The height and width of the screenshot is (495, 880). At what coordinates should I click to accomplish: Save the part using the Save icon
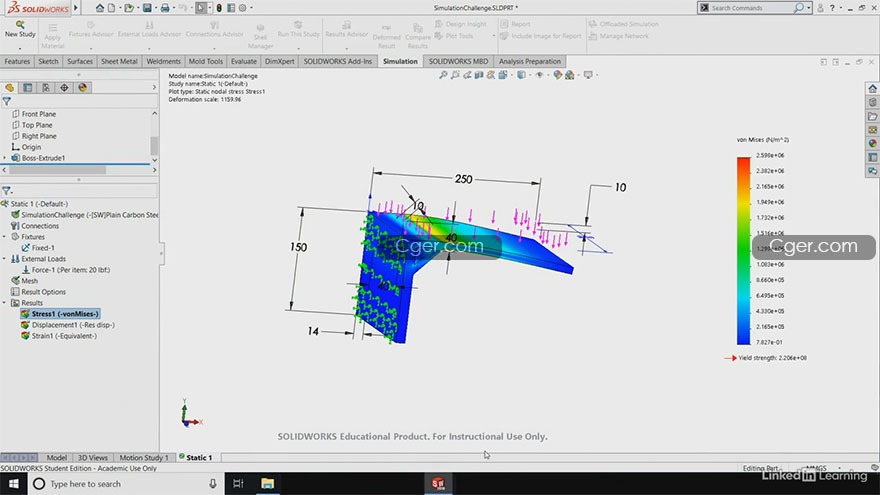(x=147, y=8)
